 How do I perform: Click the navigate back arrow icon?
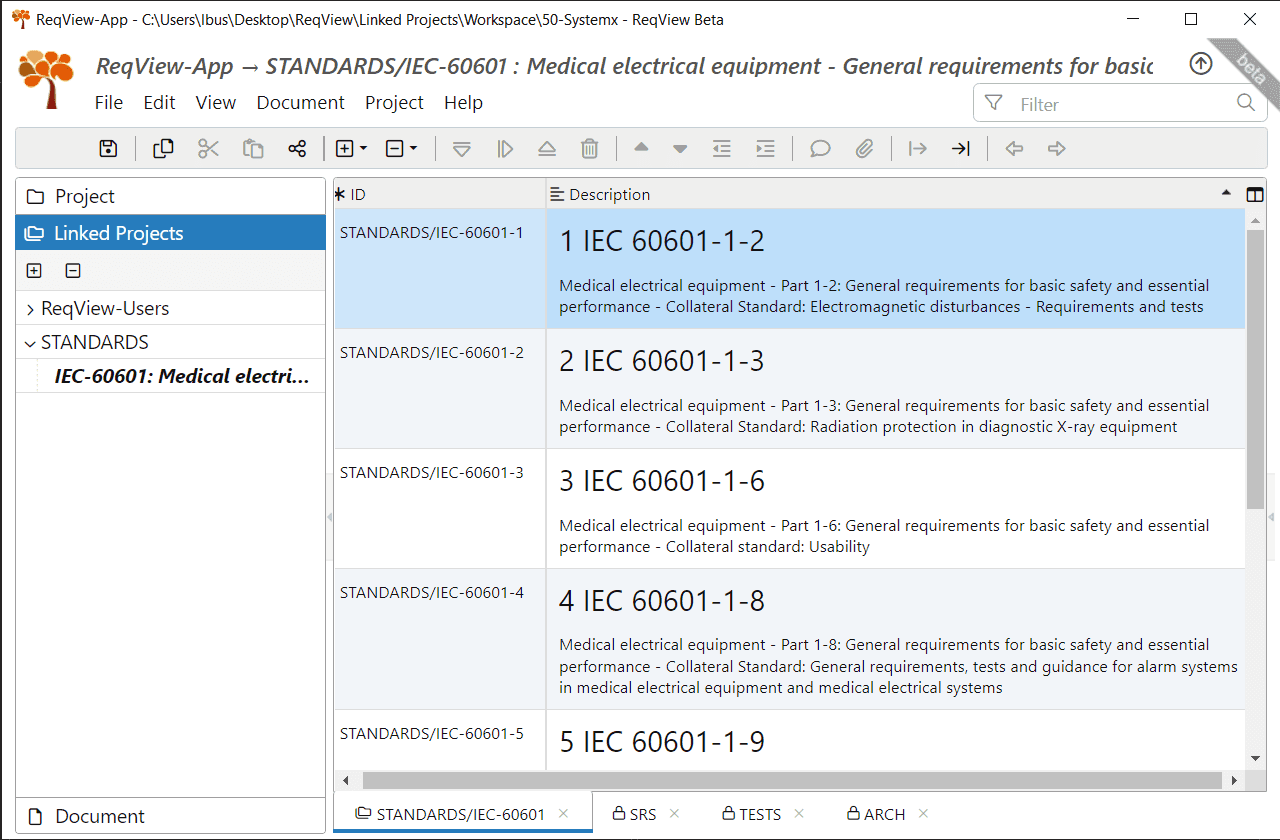coord(1014,149)
